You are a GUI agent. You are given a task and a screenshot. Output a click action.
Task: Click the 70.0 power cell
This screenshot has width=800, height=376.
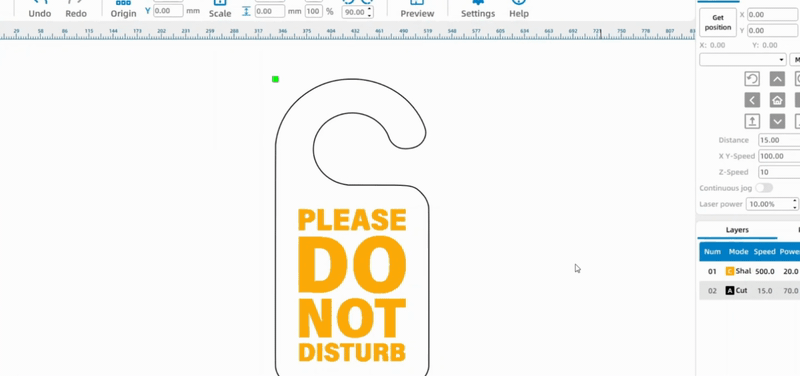pyautogui.click(x=791, y=291)
